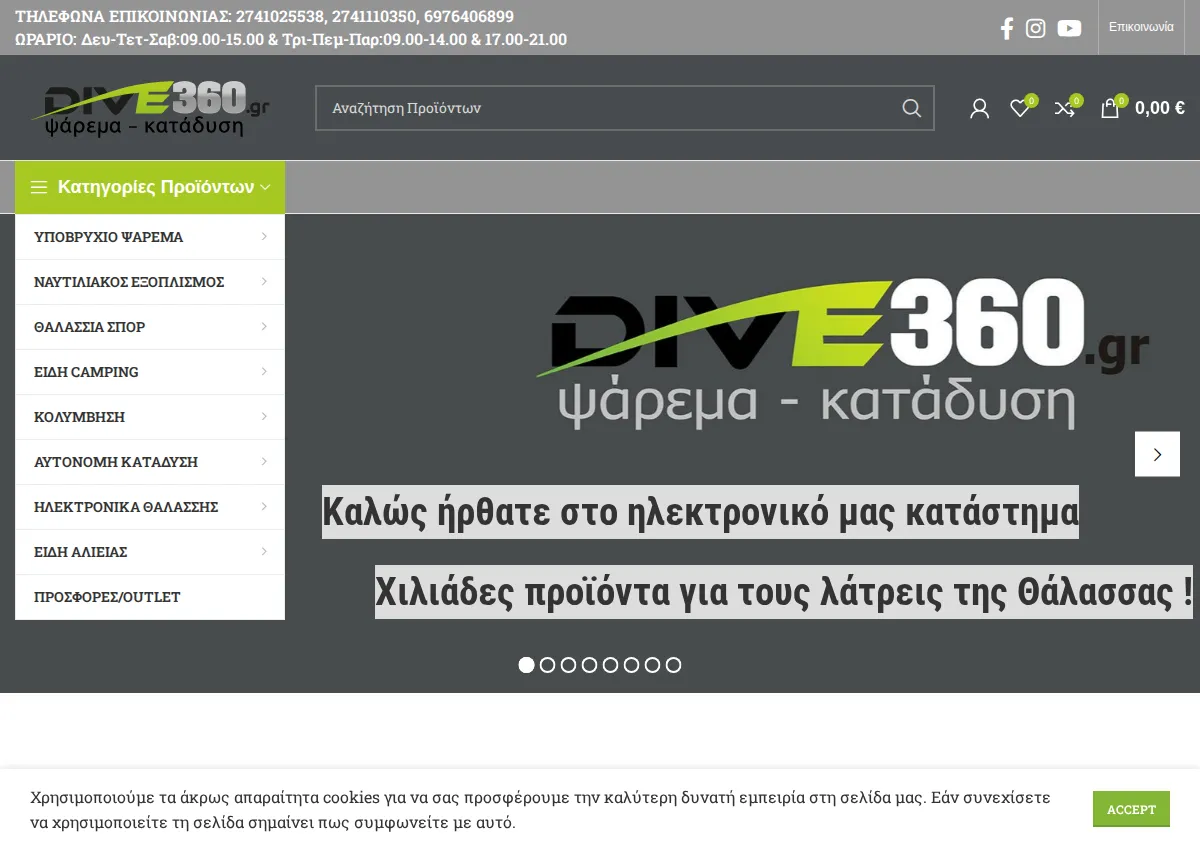This screenshot has height=850, width=1200.
Task: Open the user account icon
Action: coord(979,108)
